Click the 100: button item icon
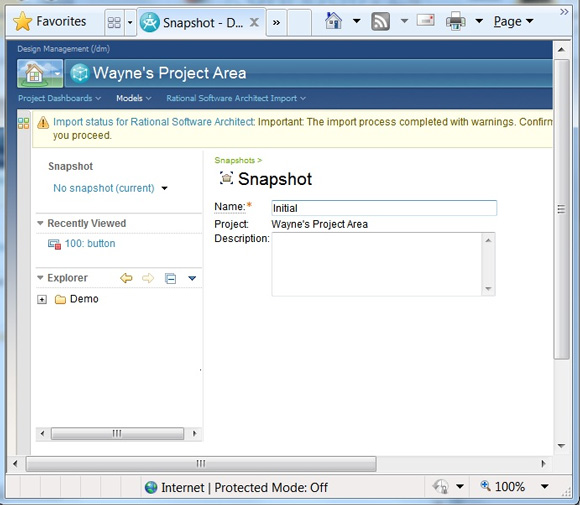The width and height of the screenshot is (580, 505). [54, 244]
